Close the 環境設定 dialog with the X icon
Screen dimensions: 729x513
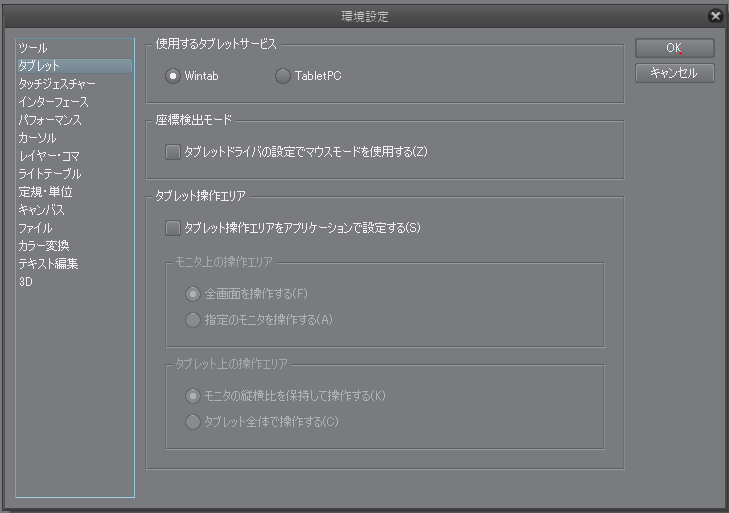[x=715, y=16]
